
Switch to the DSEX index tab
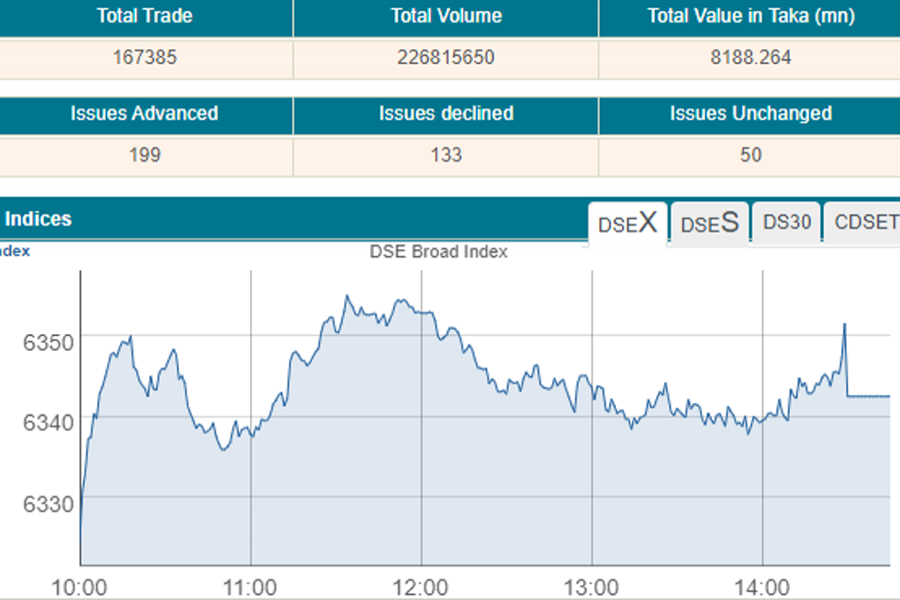coord(627,223)
